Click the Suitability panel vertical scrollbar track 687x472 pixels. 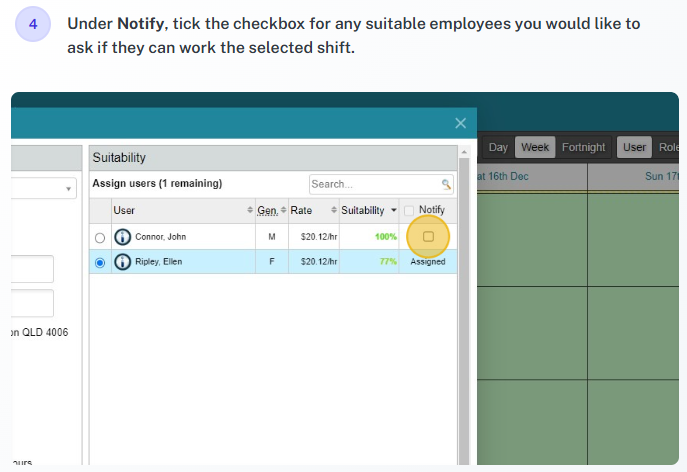pos(464,311)
